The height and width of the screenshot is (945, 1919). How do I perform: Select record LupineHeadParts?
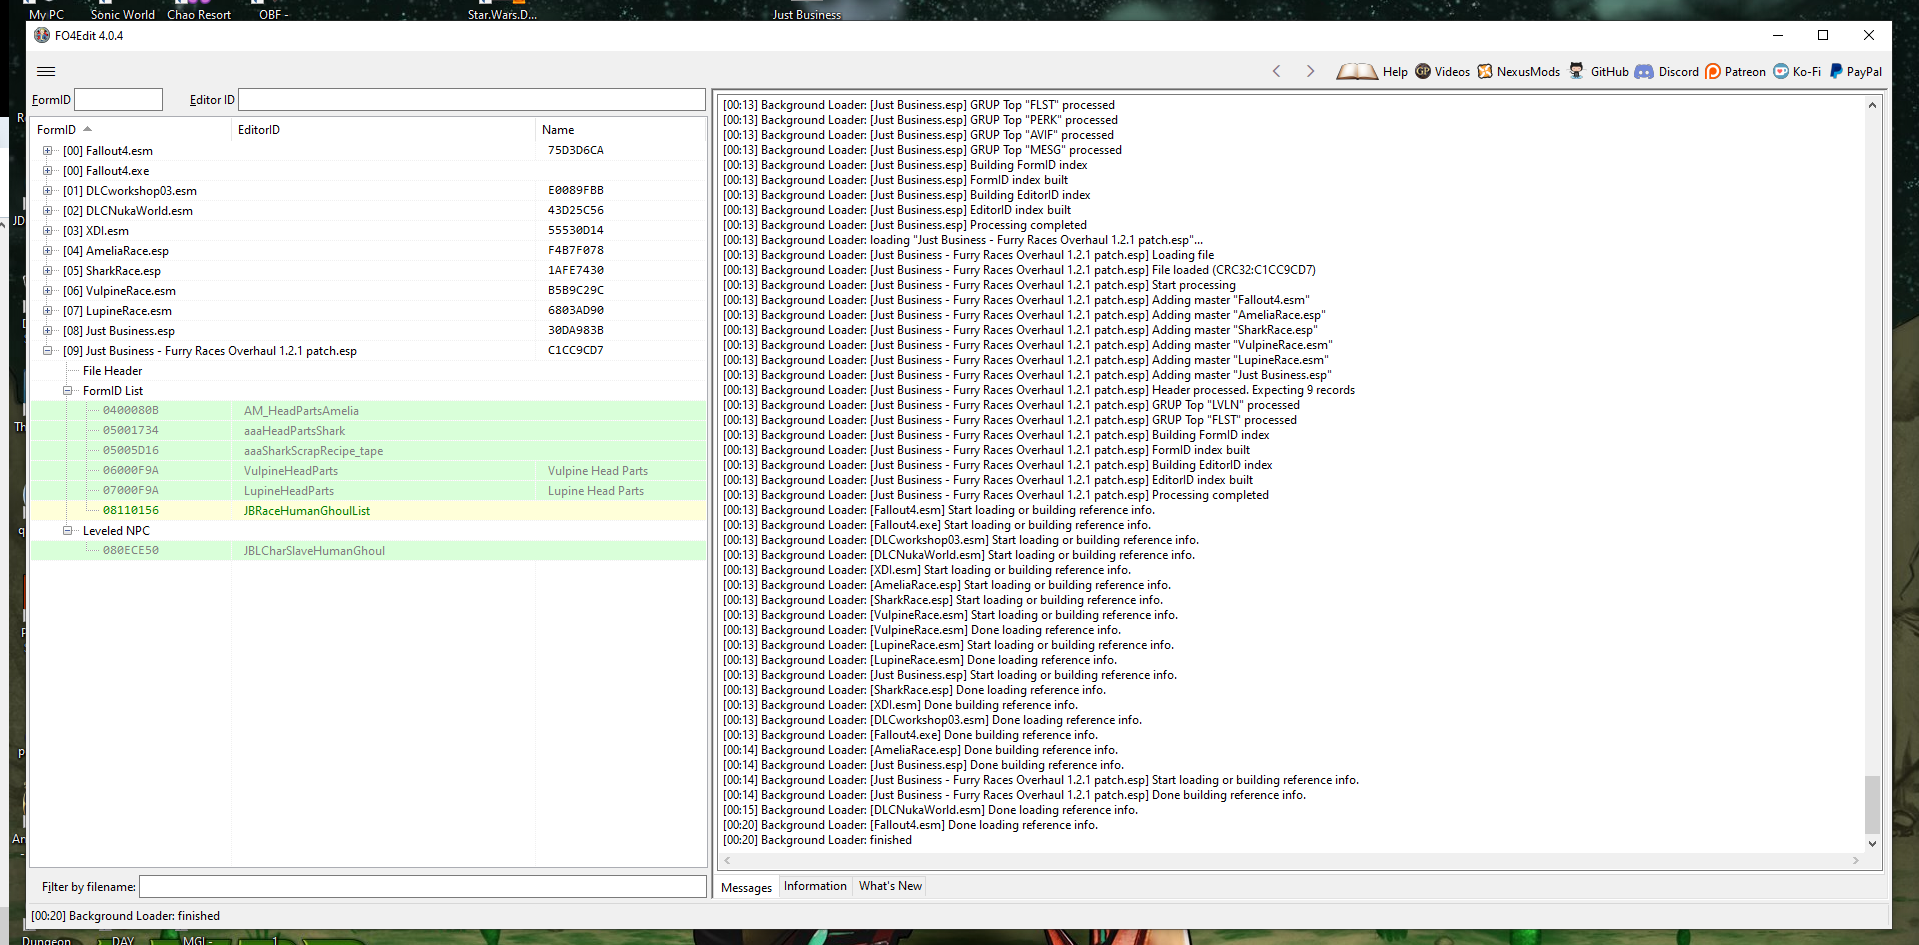pyautogui.click(x=368, y=491)
